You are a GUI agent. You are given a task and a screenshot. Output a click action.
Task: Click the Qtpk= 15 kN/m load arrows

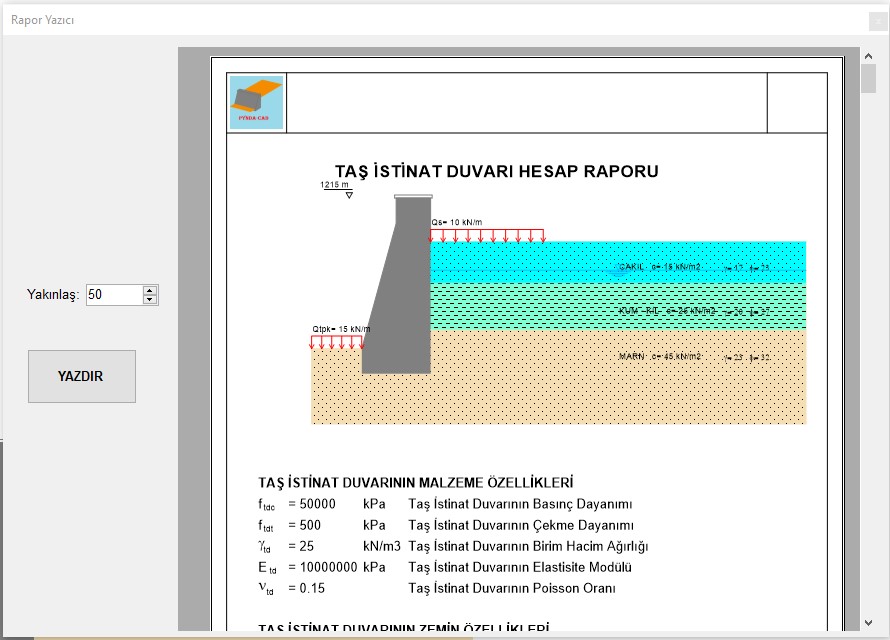pos(336,342)
